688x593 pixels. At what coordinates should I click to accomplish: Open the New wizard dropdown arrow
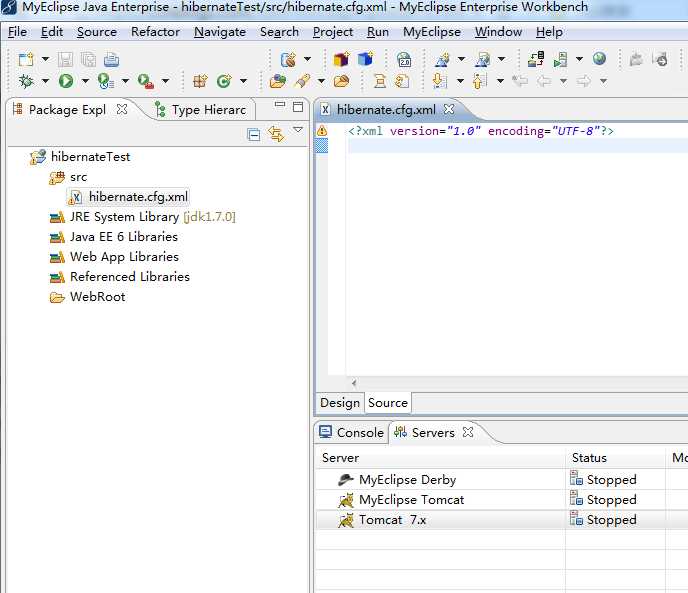click(45, 59)
